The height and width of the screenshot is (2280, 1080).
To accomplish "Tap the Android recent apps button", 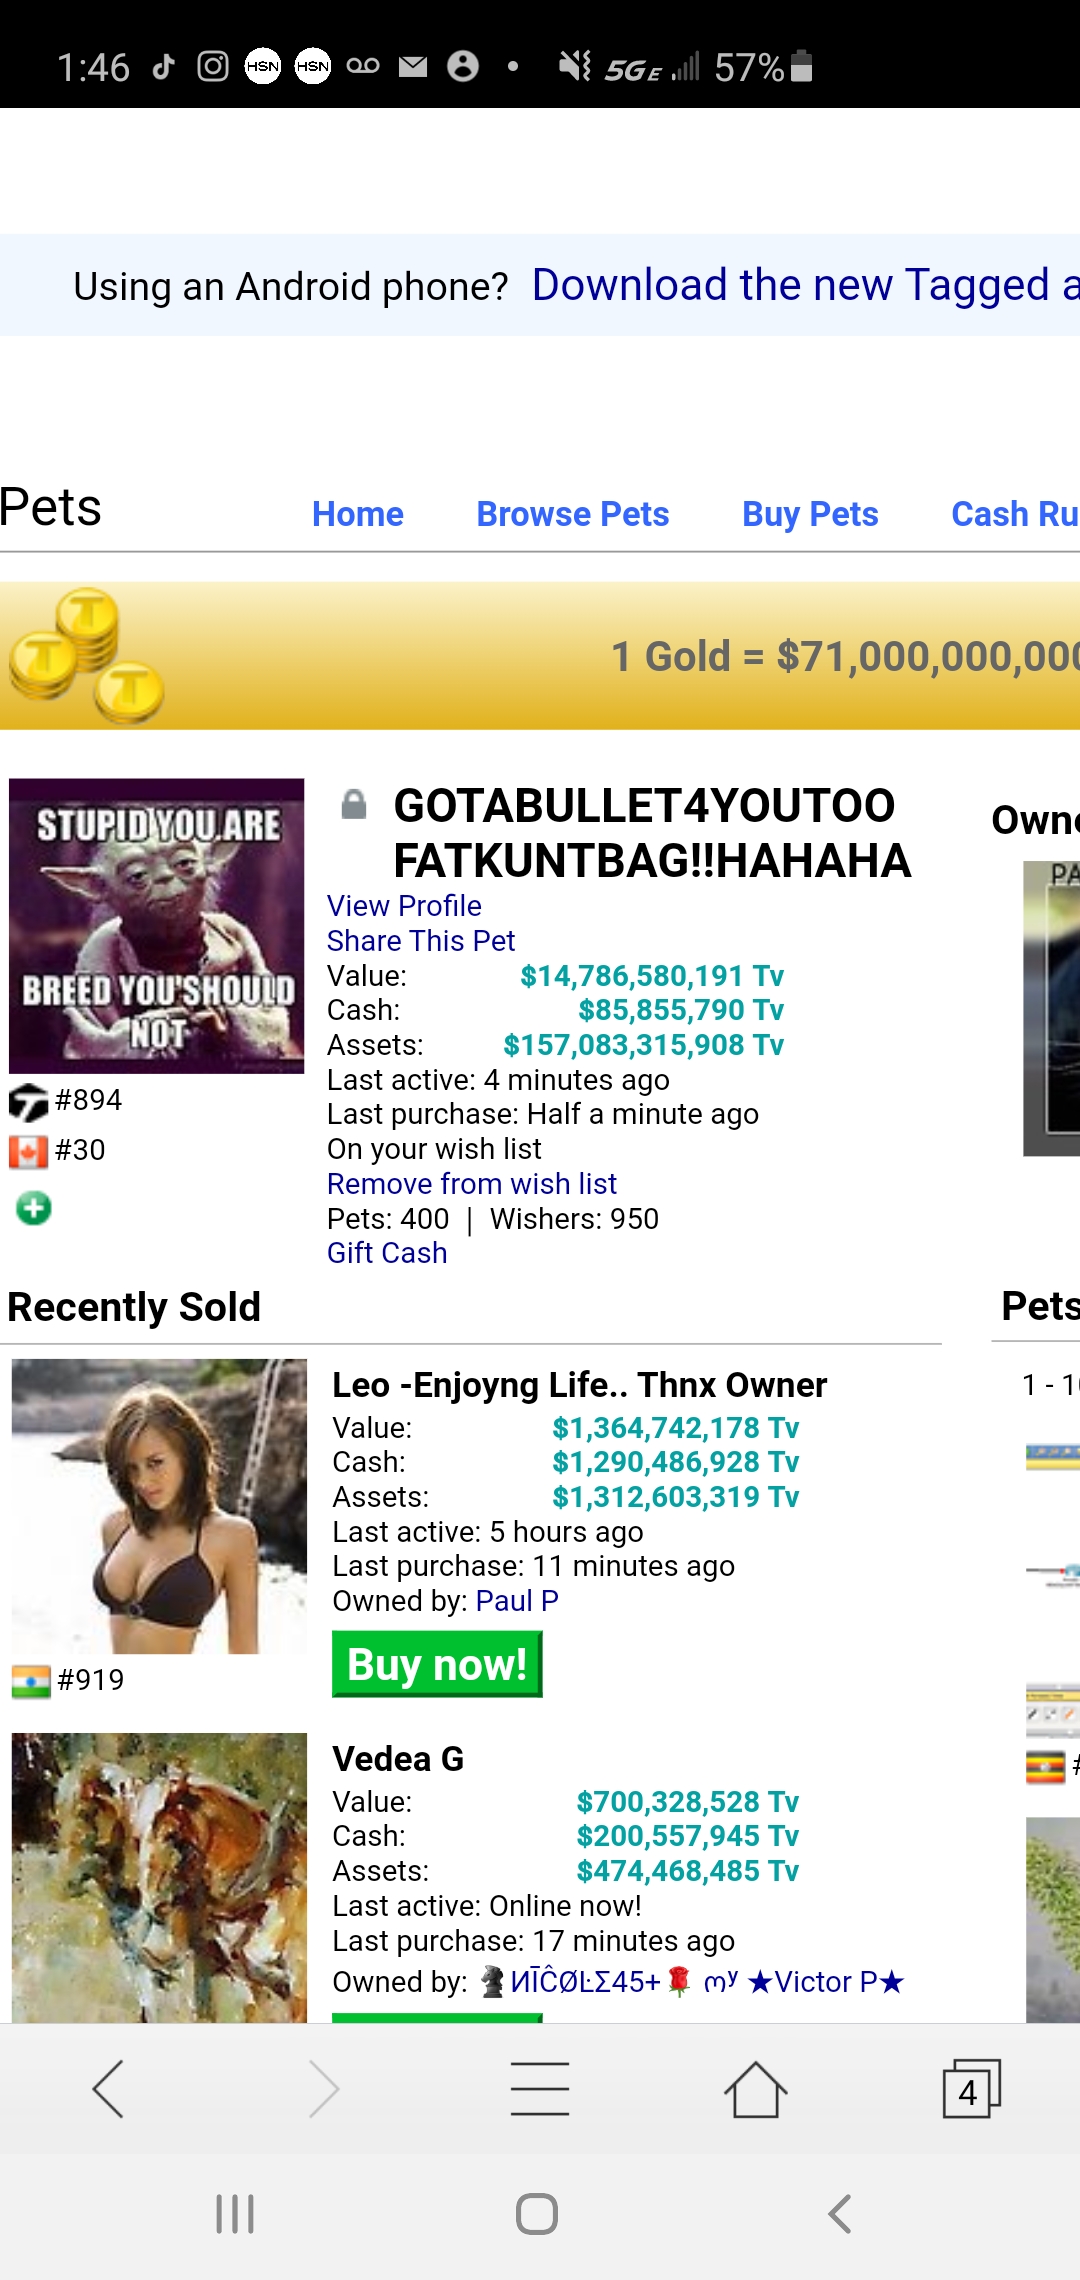I will point(236,2214).
